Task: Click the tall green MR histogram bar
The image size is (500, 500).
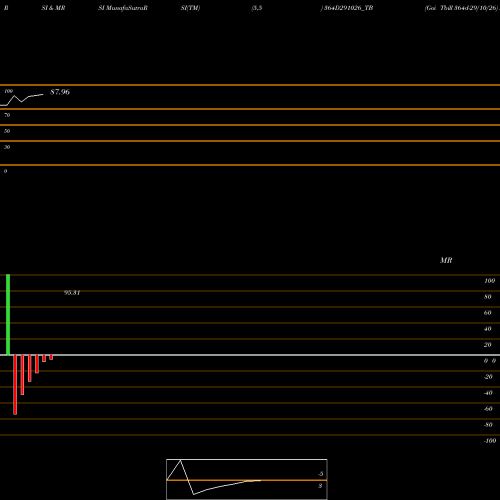Action: point(8,314)
